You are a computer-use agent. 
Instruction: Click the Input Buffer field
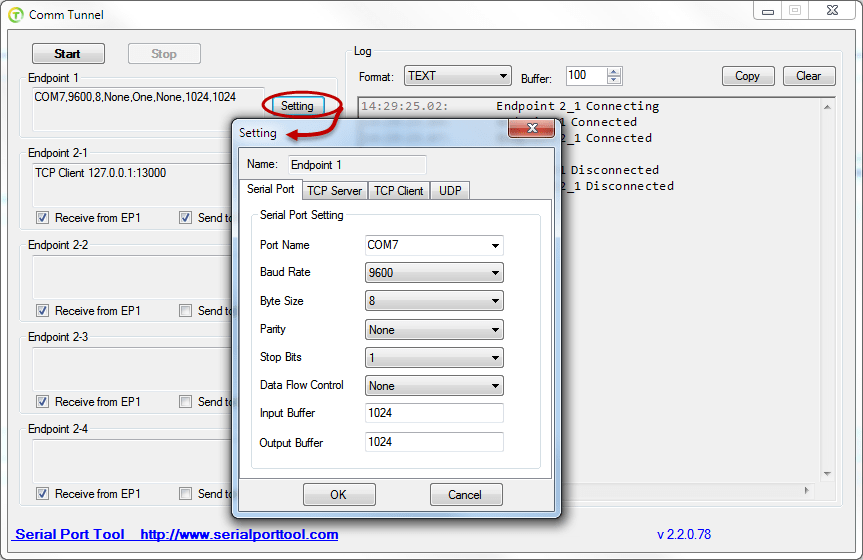click(434, 413)
